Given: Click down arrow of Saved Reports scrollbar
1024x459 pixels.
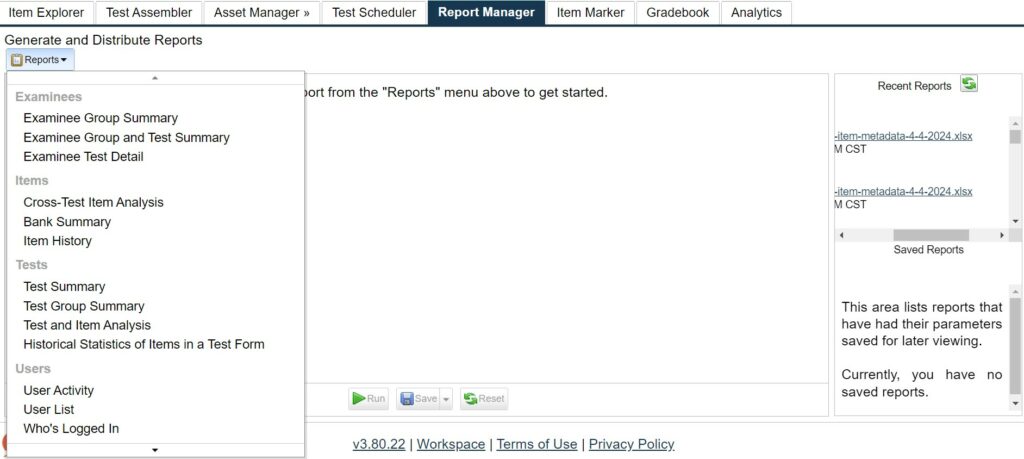Looking at the screenshot, I should (1015, 404).
